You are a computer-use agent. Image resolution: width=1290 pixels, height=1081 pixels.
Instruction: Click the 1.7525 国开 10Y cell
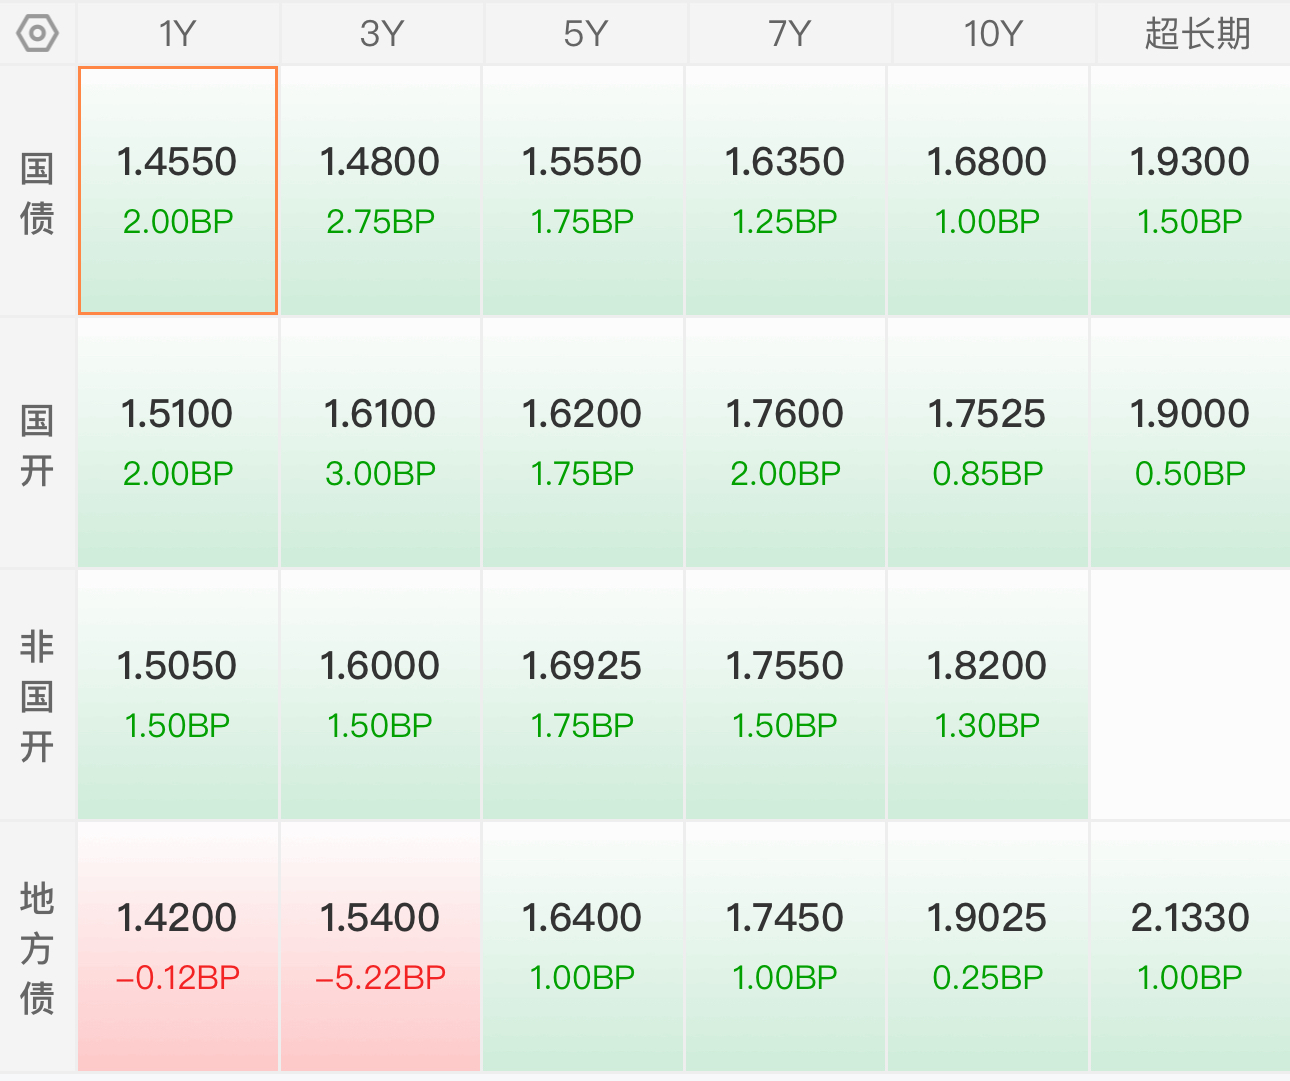point(987,443)
